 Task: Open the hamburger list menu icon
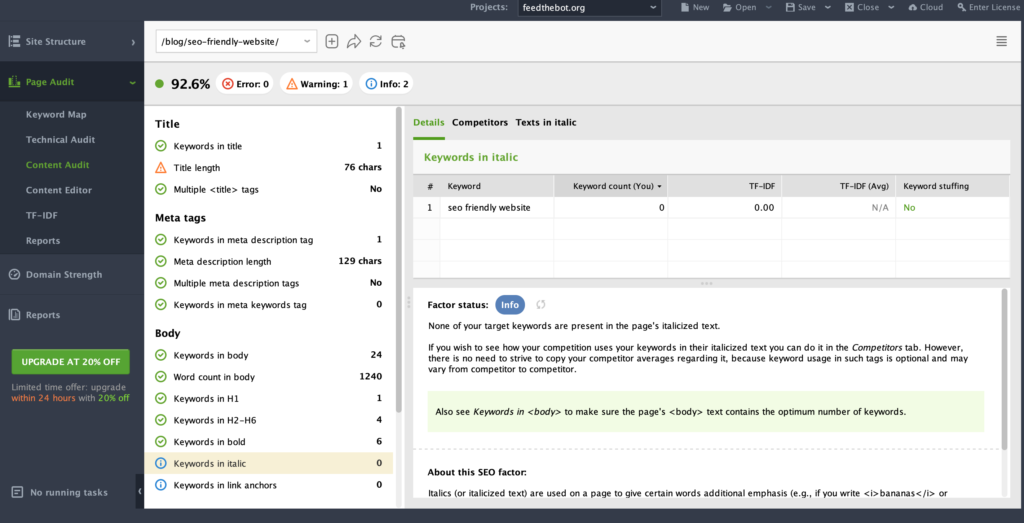(1001, 41)
